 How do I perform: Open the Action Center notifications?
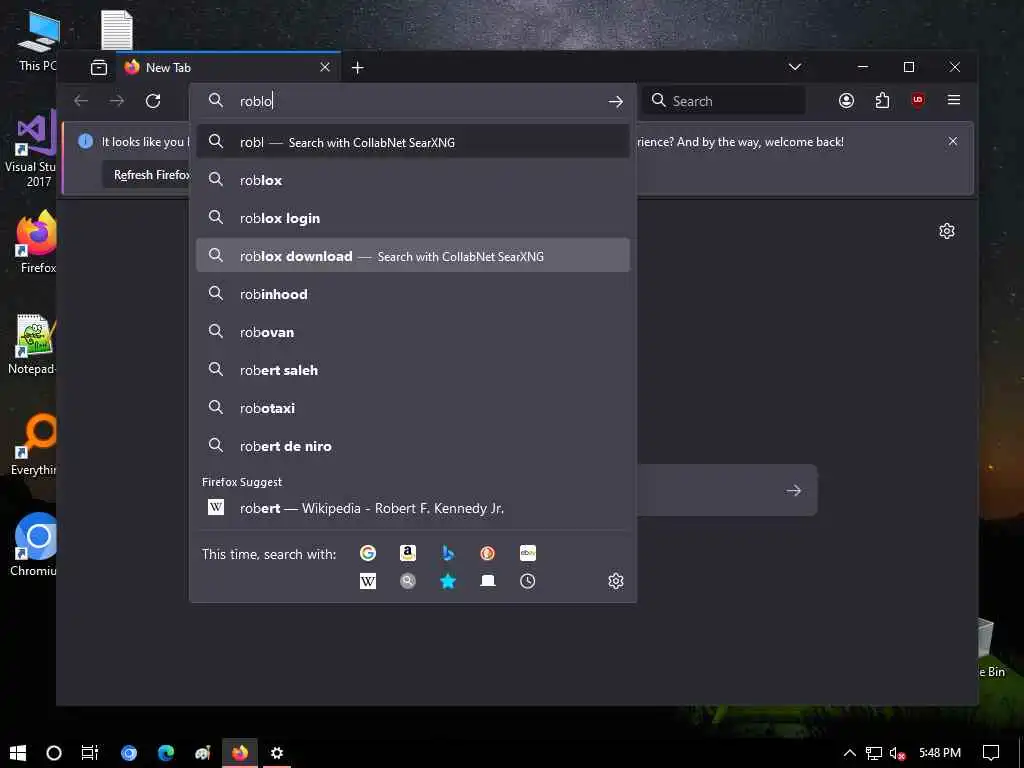tap(991, 753)
